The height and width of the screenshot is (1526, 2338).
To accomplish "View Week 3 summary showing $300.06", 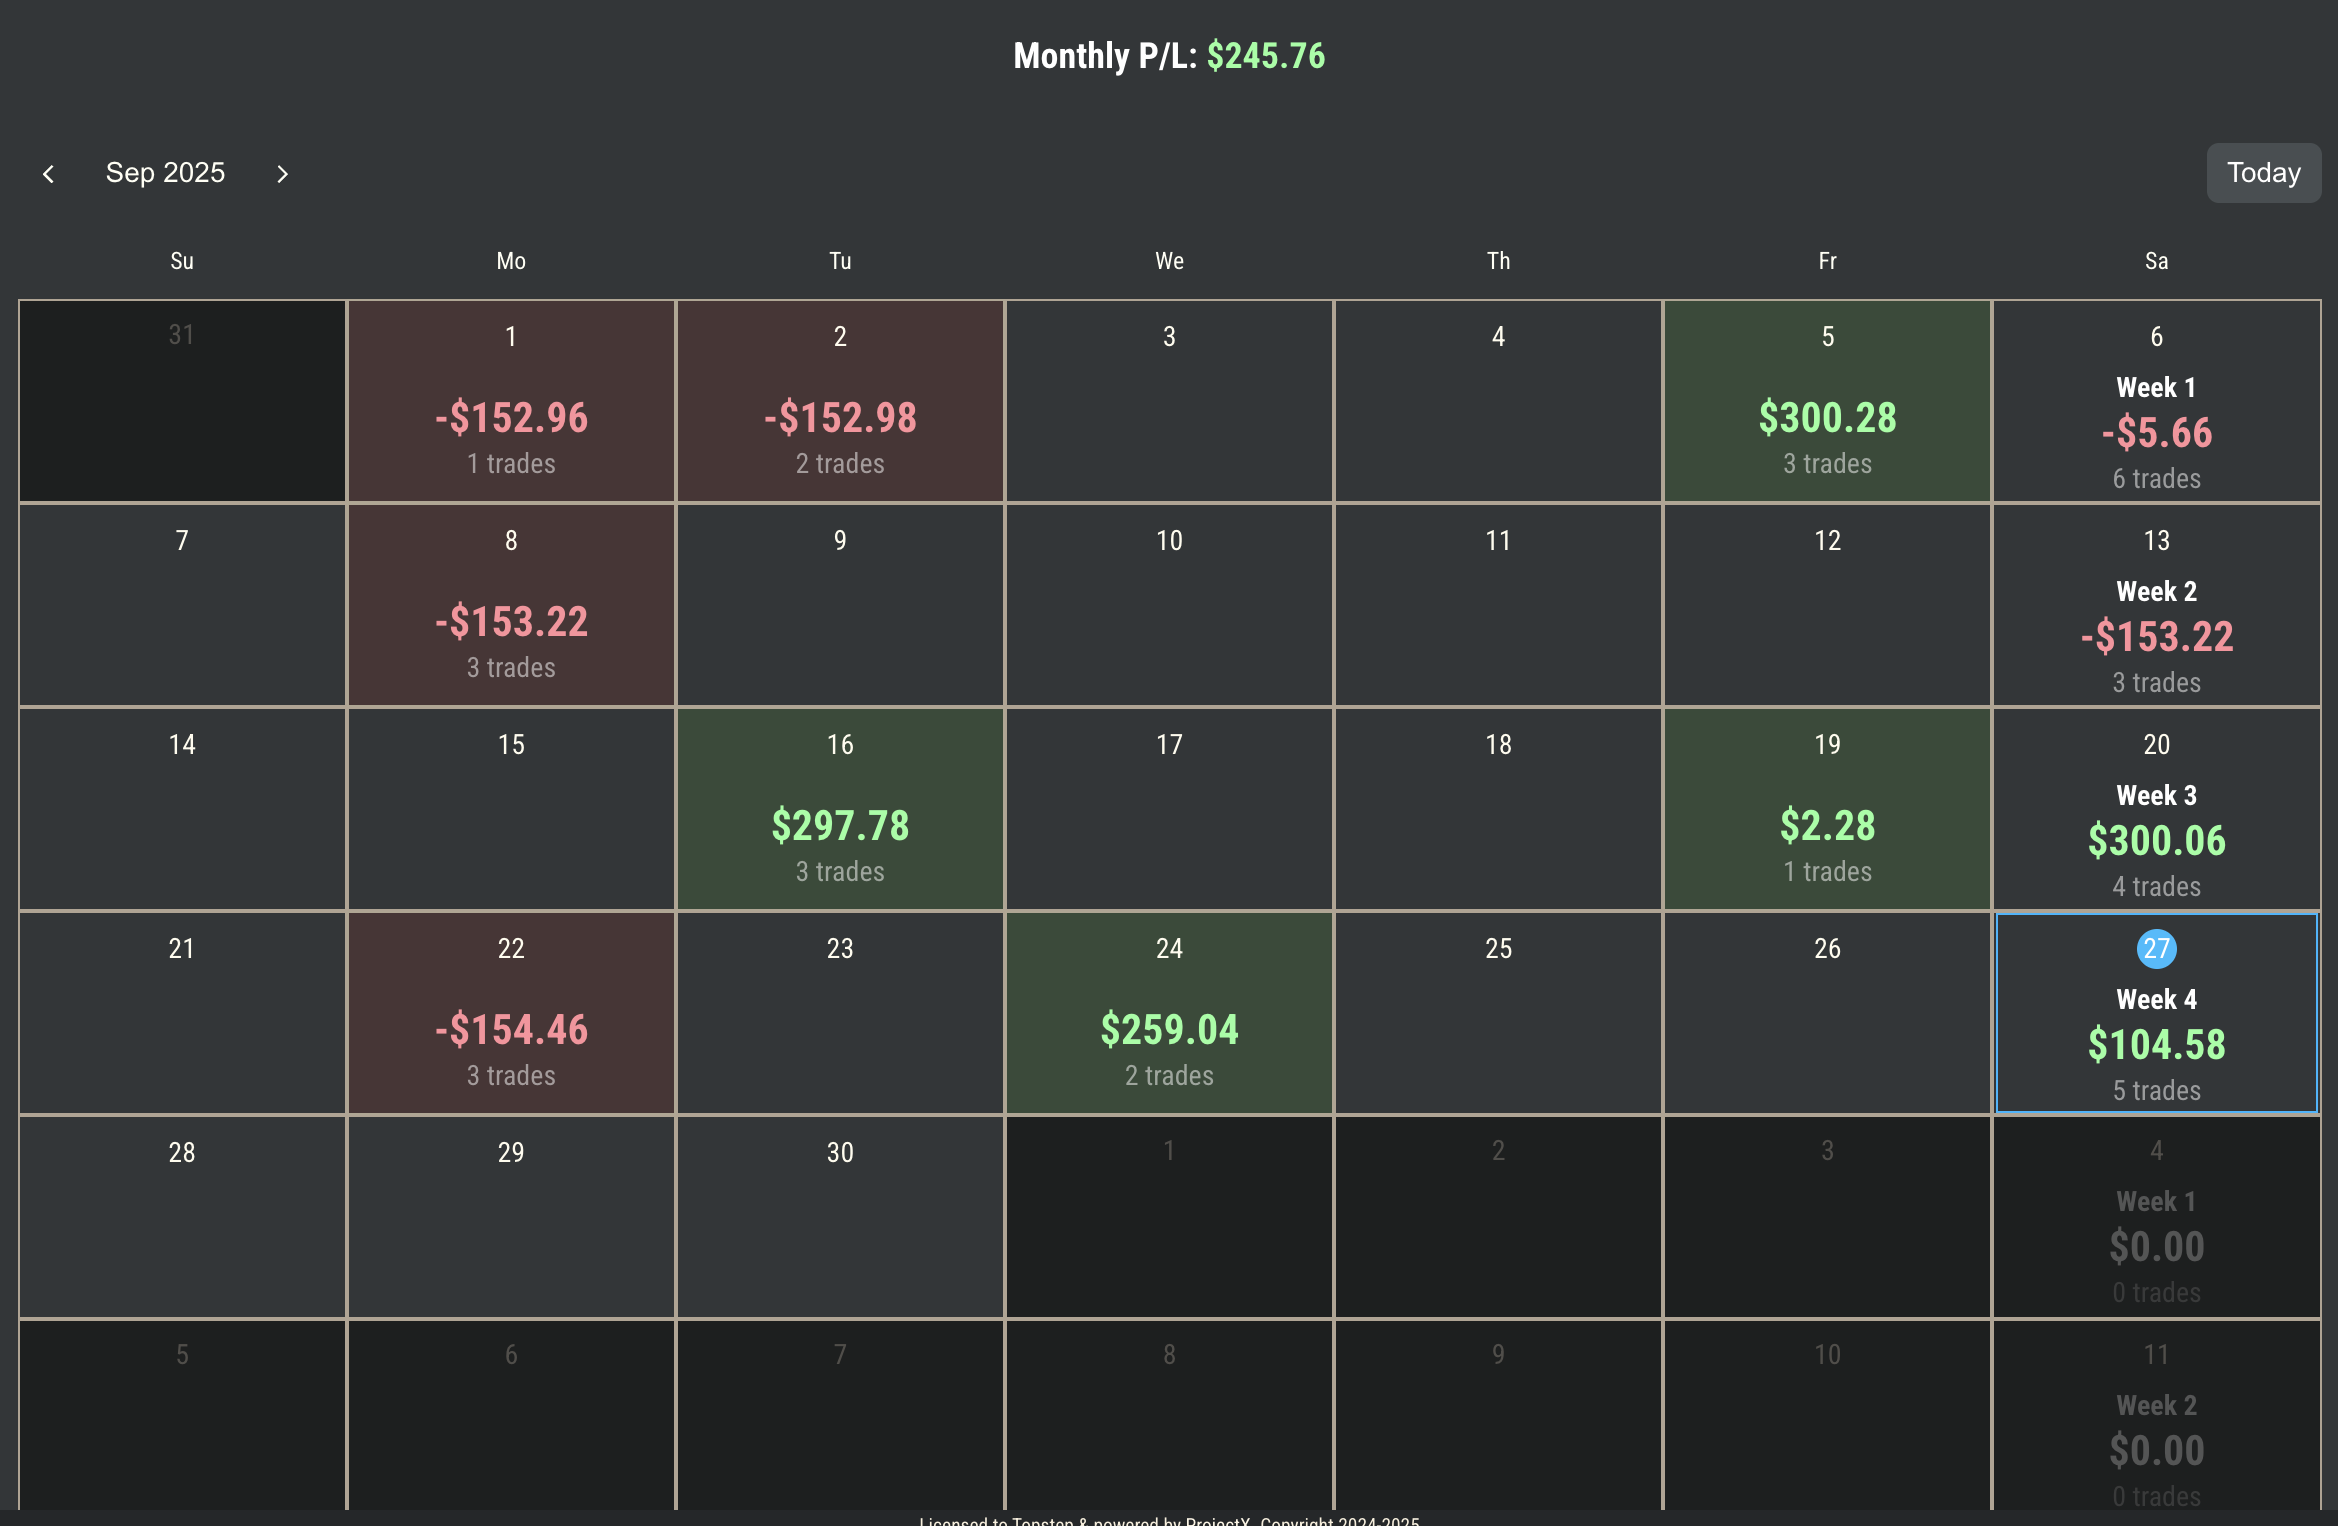I will tap(2156, 840).
